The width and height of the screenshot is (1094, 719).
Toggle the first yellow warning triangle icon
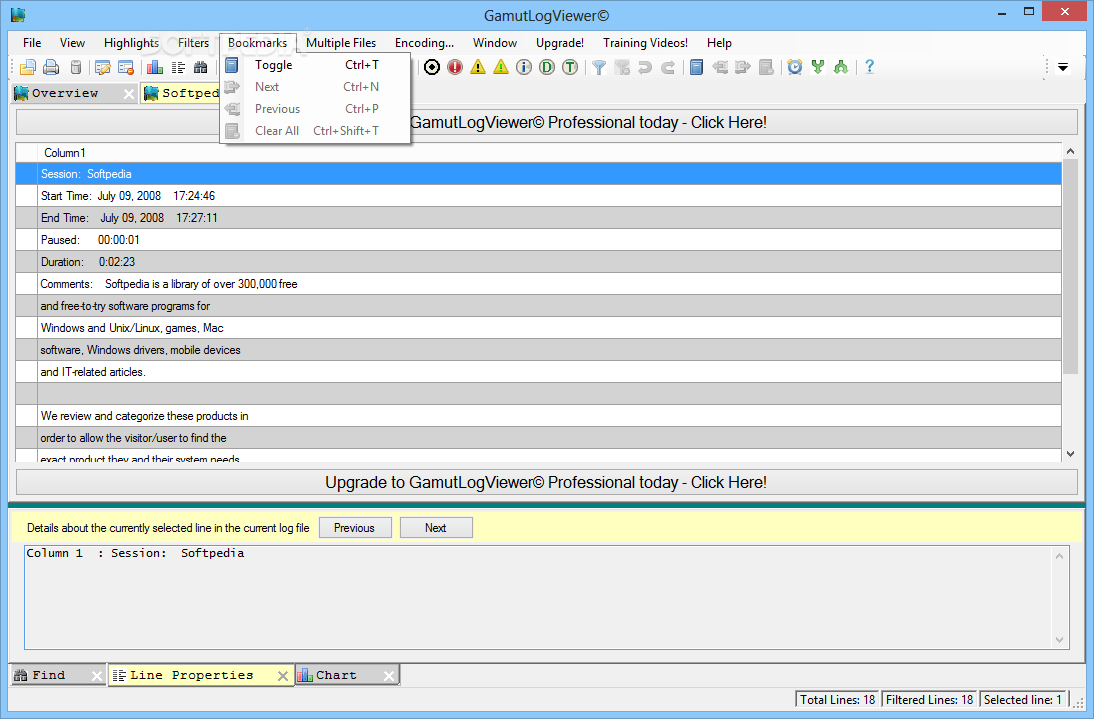coord(478,67)
